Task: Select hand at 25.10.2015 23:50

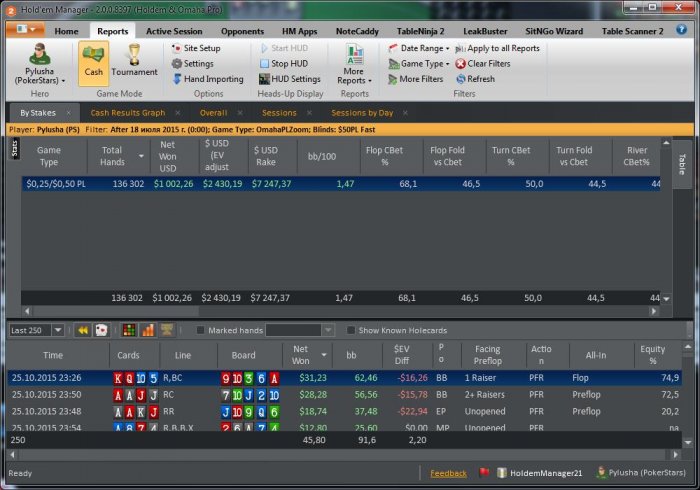Action: click(x=345, y=395)
